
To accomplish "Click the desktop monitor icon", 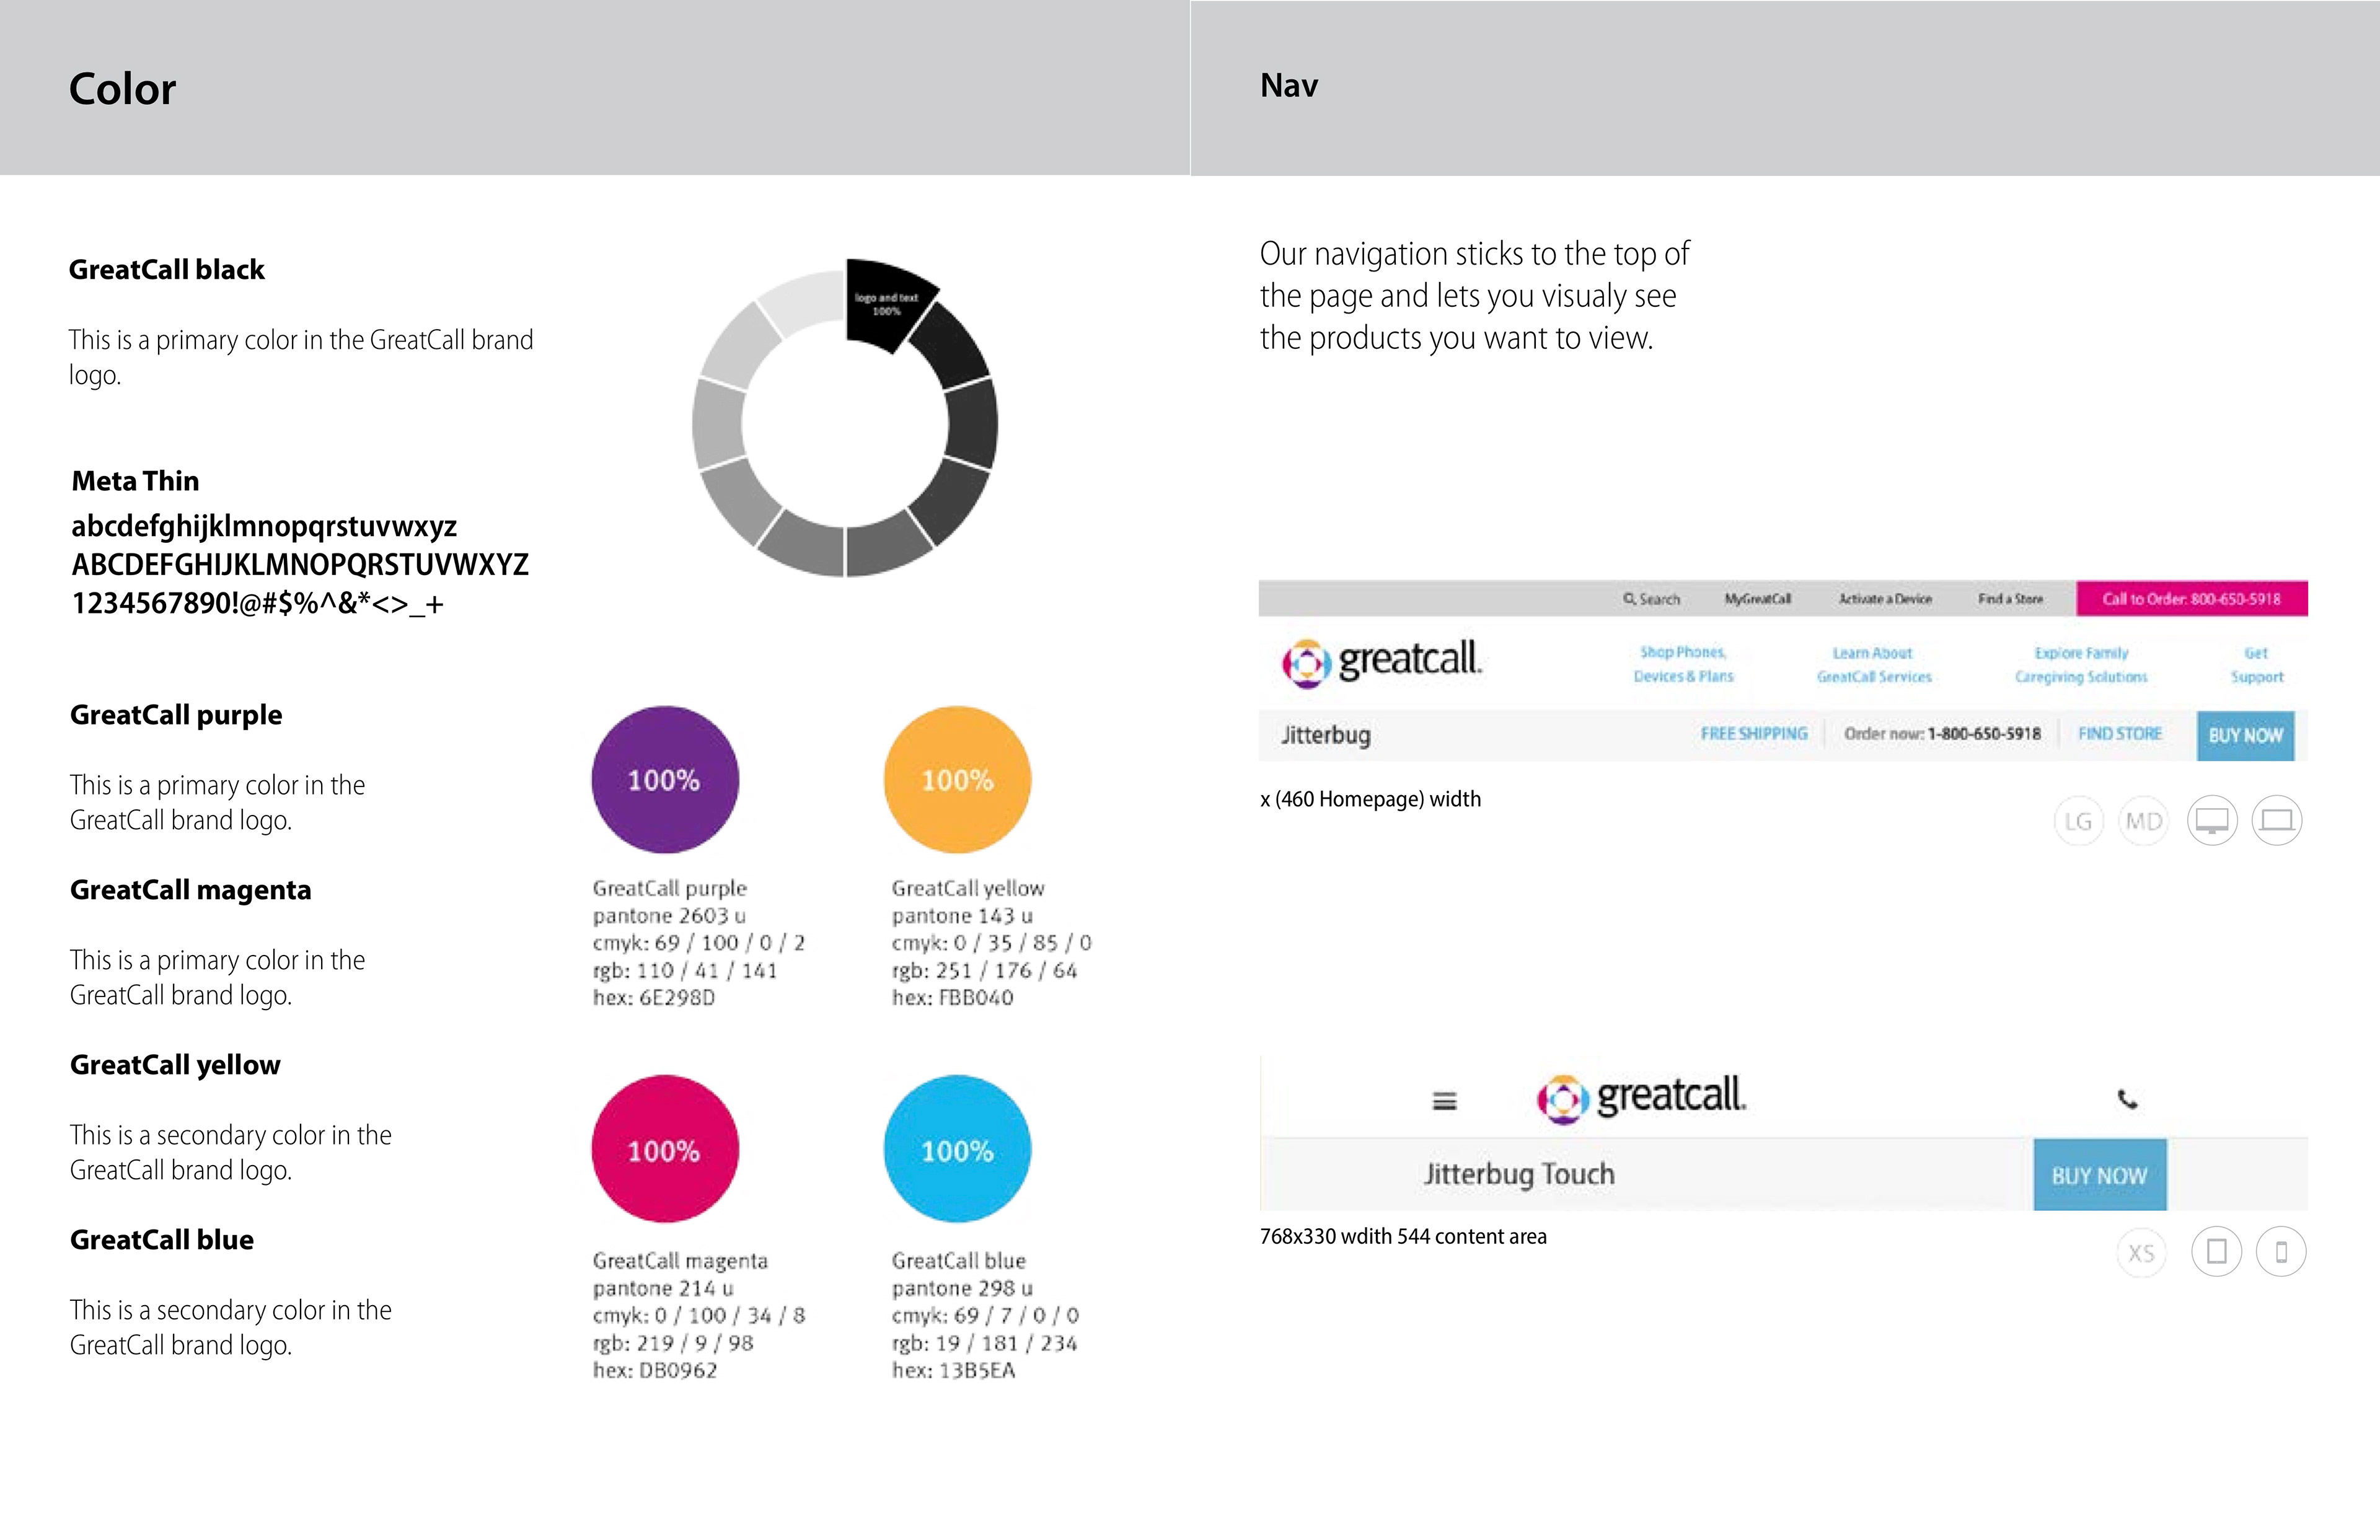I will click(x=2212, y=821).
